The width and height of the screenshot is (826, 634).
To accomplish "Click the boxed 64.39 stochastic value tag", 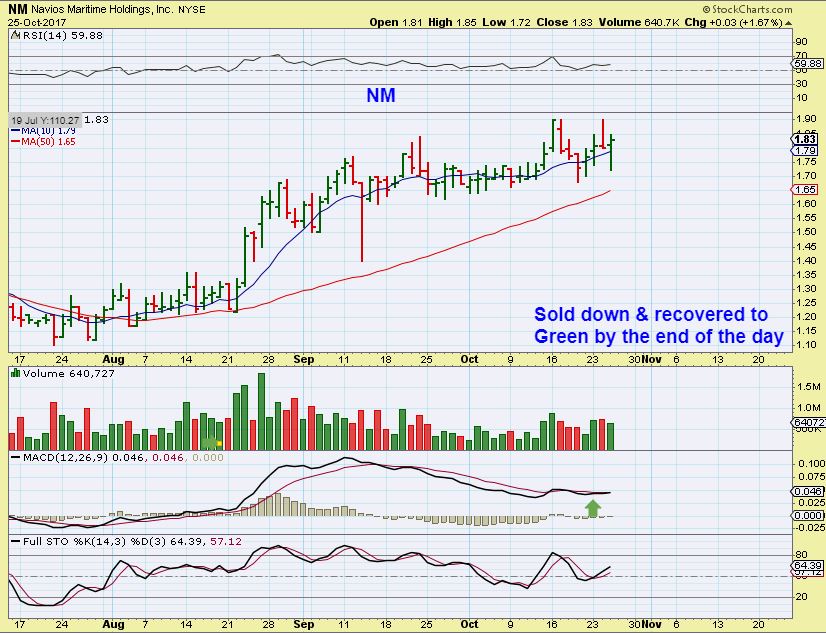I will [808, 565].
